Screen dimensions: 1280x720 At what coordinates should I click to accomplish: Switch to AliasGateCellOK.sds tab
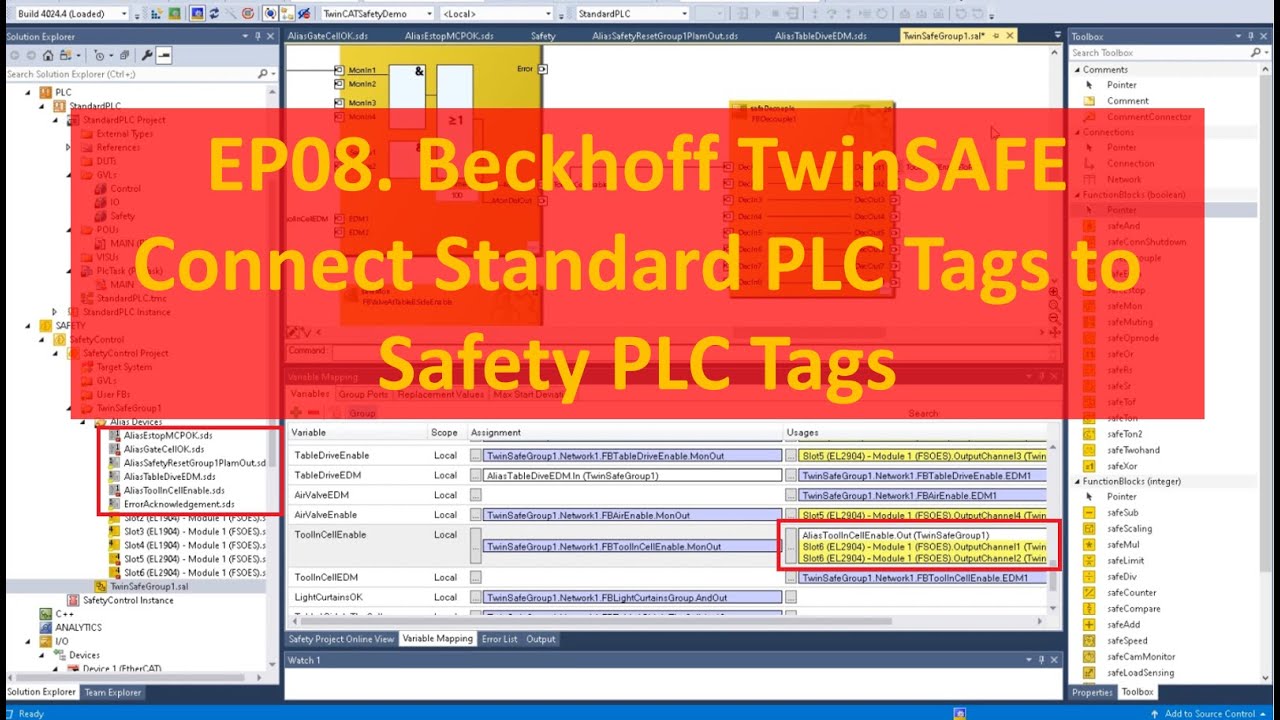click(328, 36)
